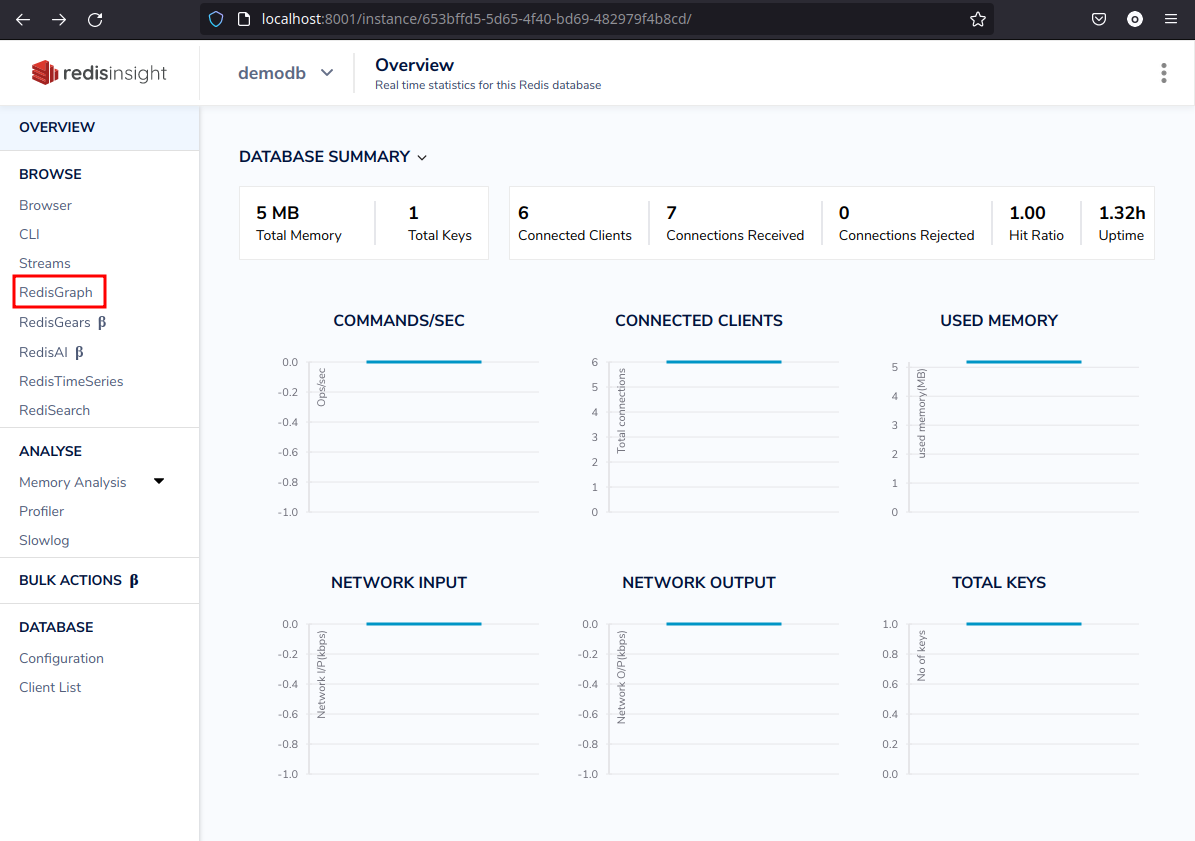Image resolution: width=1195 pixels, height=841 pixels.
Task: Click the Connected Clients stat
Action: [x=575, y=223]
